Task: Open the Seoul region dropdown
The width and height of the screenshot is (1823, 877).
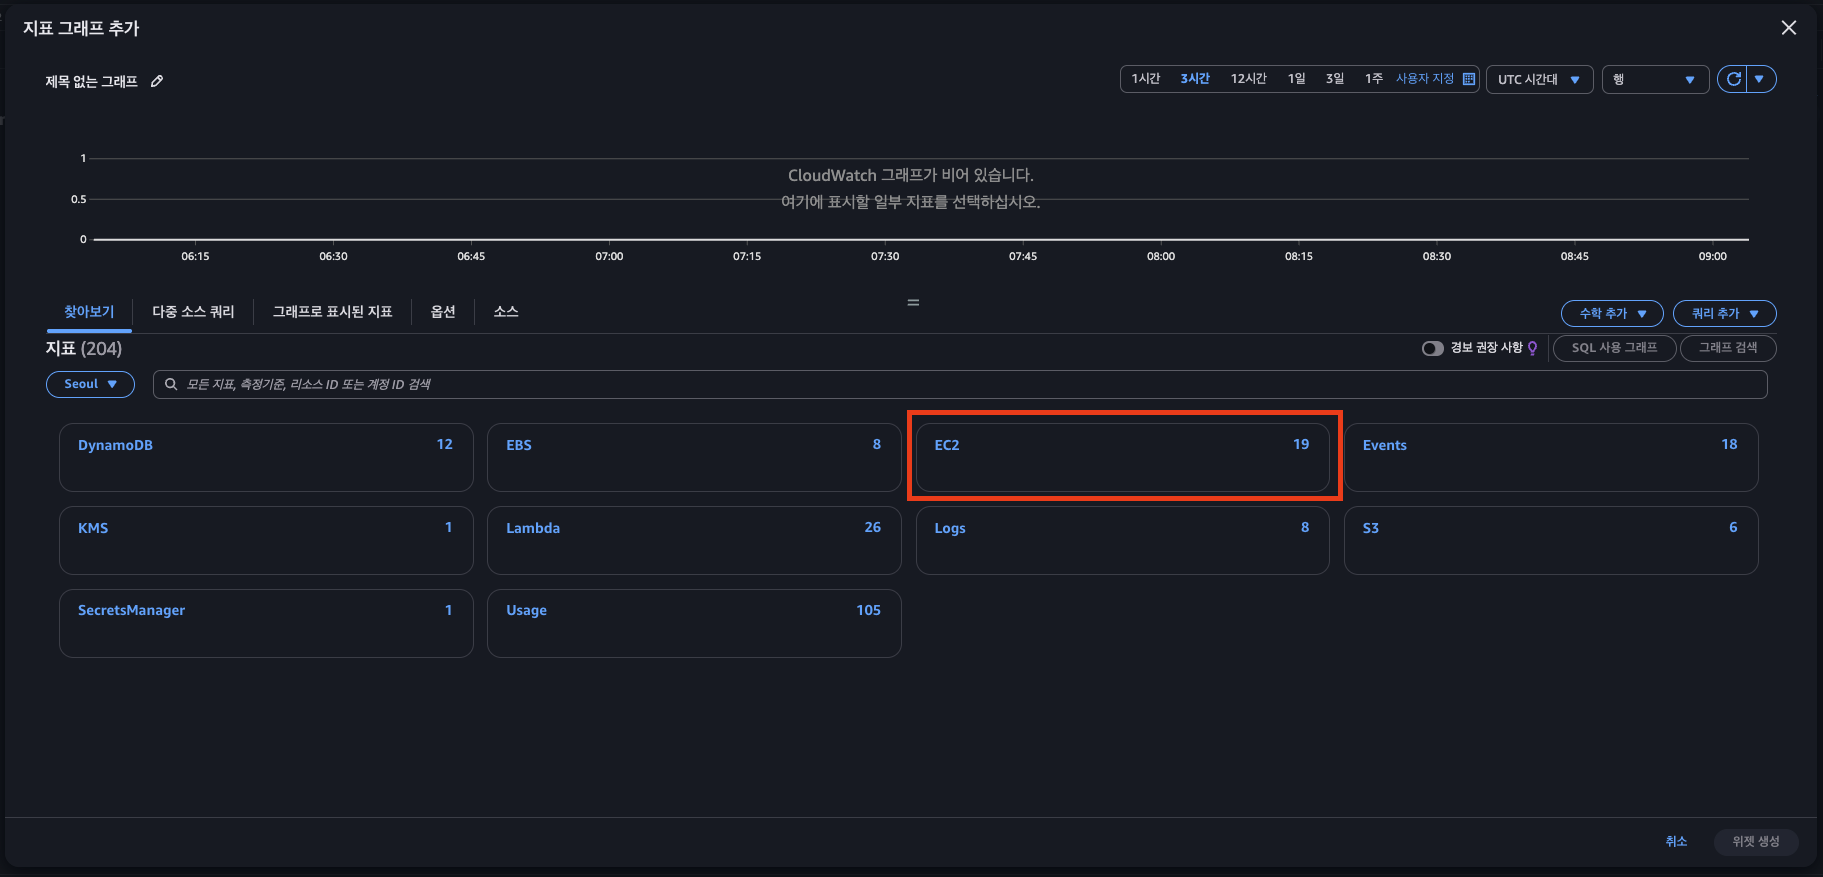Action: click(90, 384)
